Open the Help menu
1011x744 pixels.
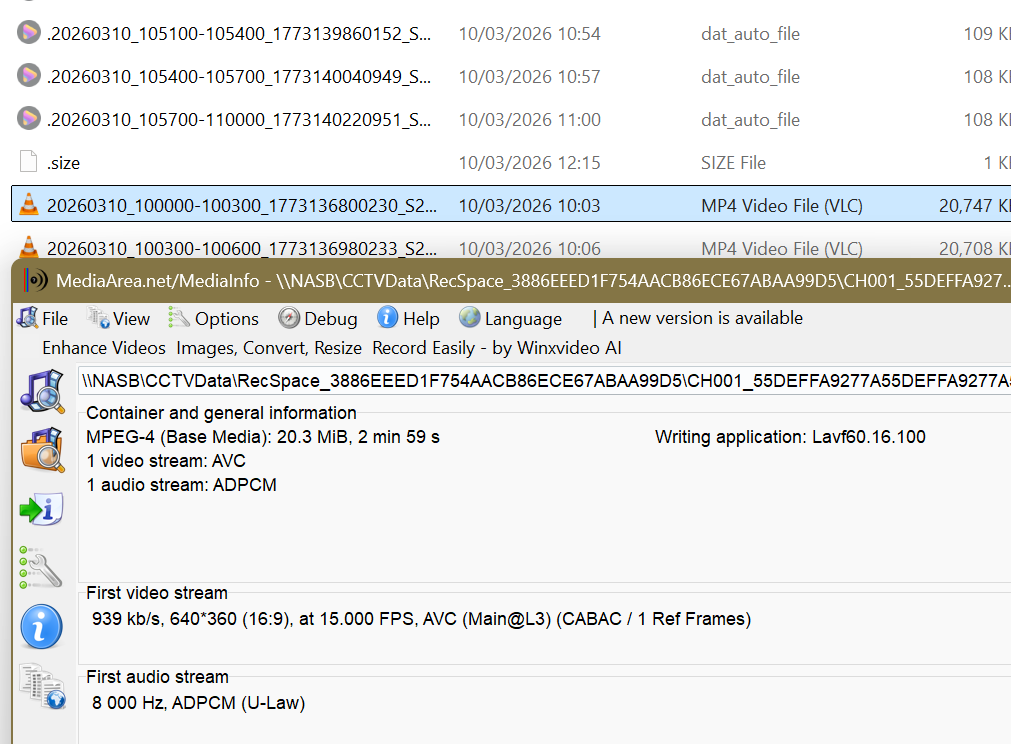click(409, 319)
